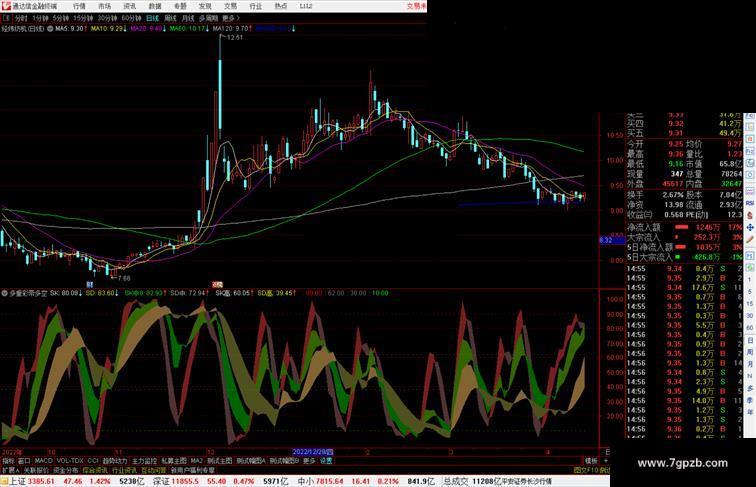Open 设置 in the indicator bar

(326, 461)
